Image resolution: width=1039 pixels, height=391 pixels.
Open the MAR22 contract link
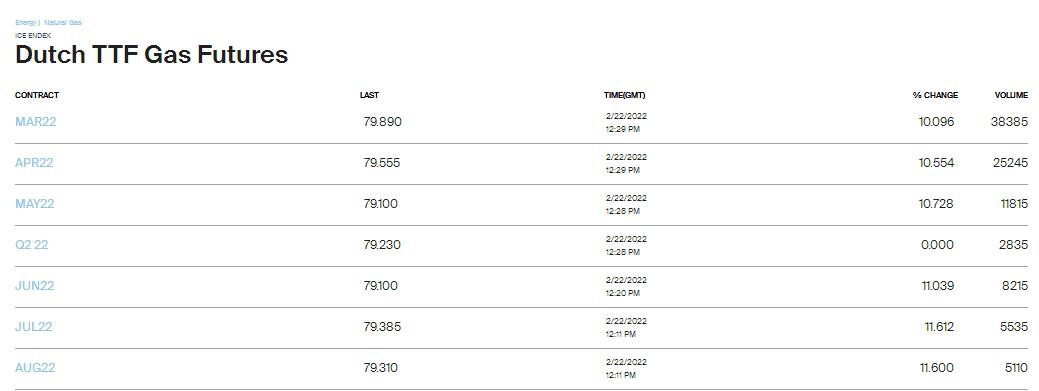coord(36,122)
